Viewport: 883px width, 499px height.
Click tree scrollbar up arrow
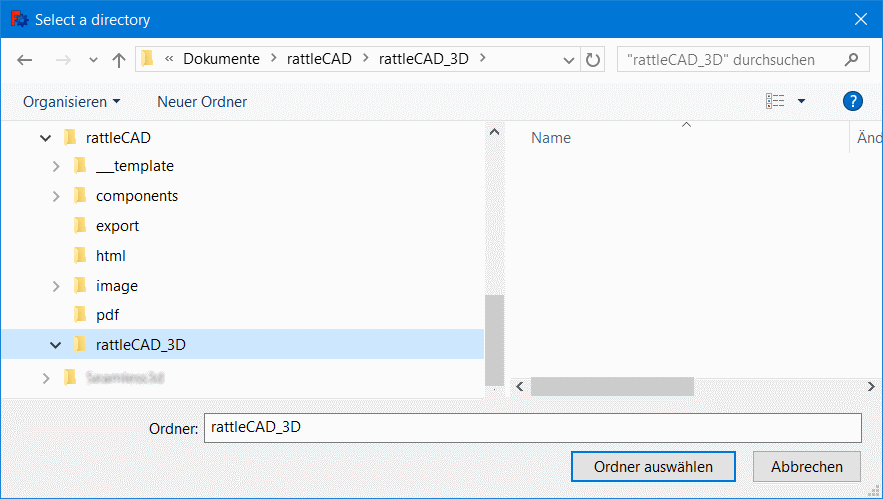(494, 132)
